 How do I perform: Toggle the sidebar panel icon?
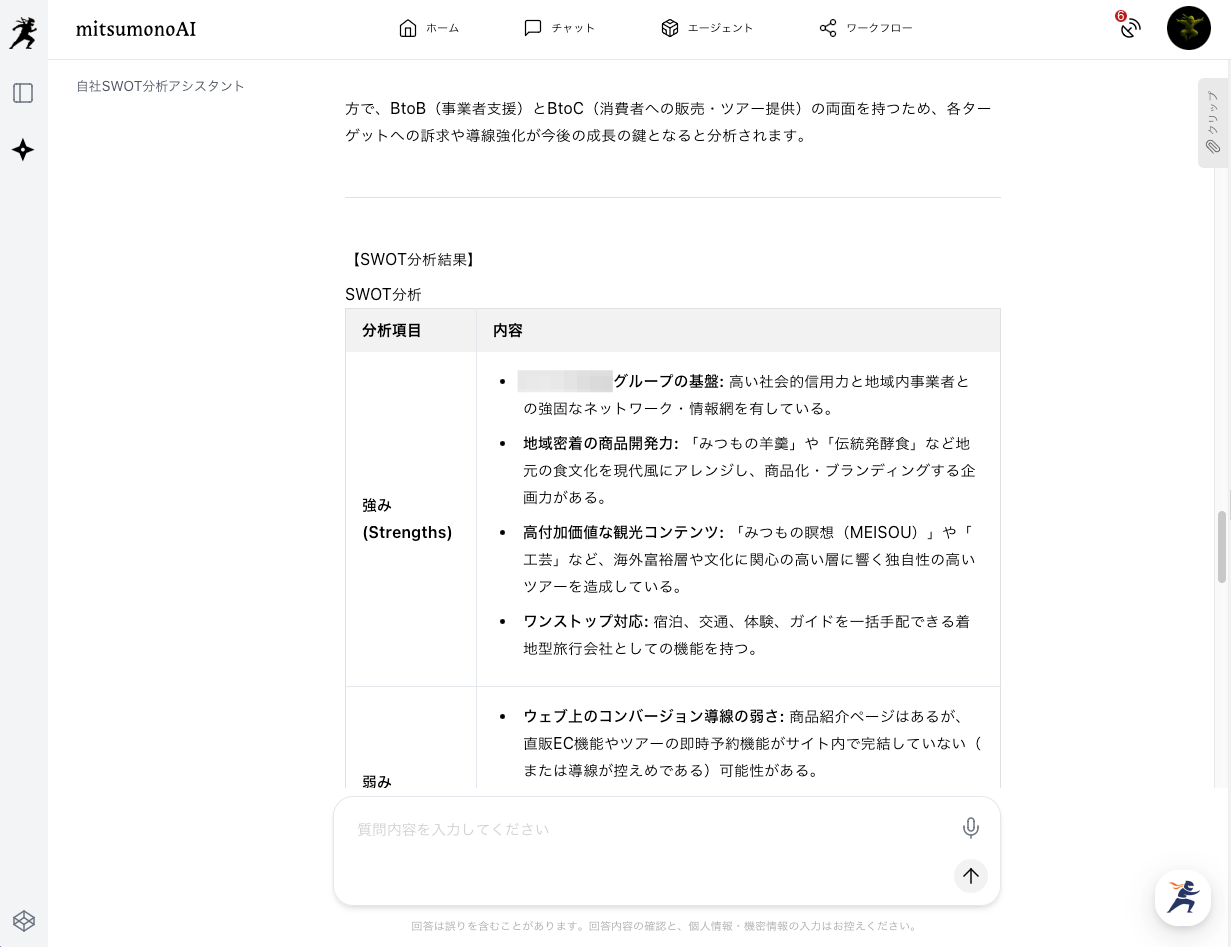point(23,93)
